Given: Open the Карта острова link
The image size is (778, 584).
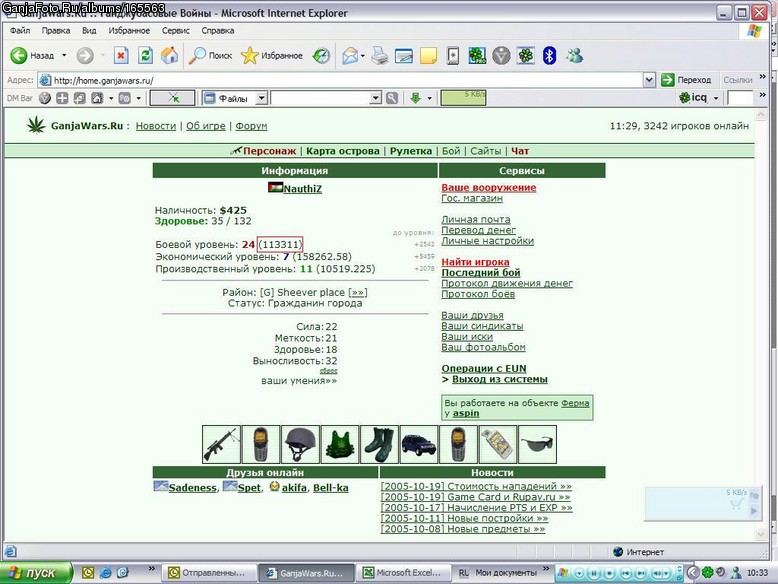Looking at the screenshot, I should pos(342,151).
